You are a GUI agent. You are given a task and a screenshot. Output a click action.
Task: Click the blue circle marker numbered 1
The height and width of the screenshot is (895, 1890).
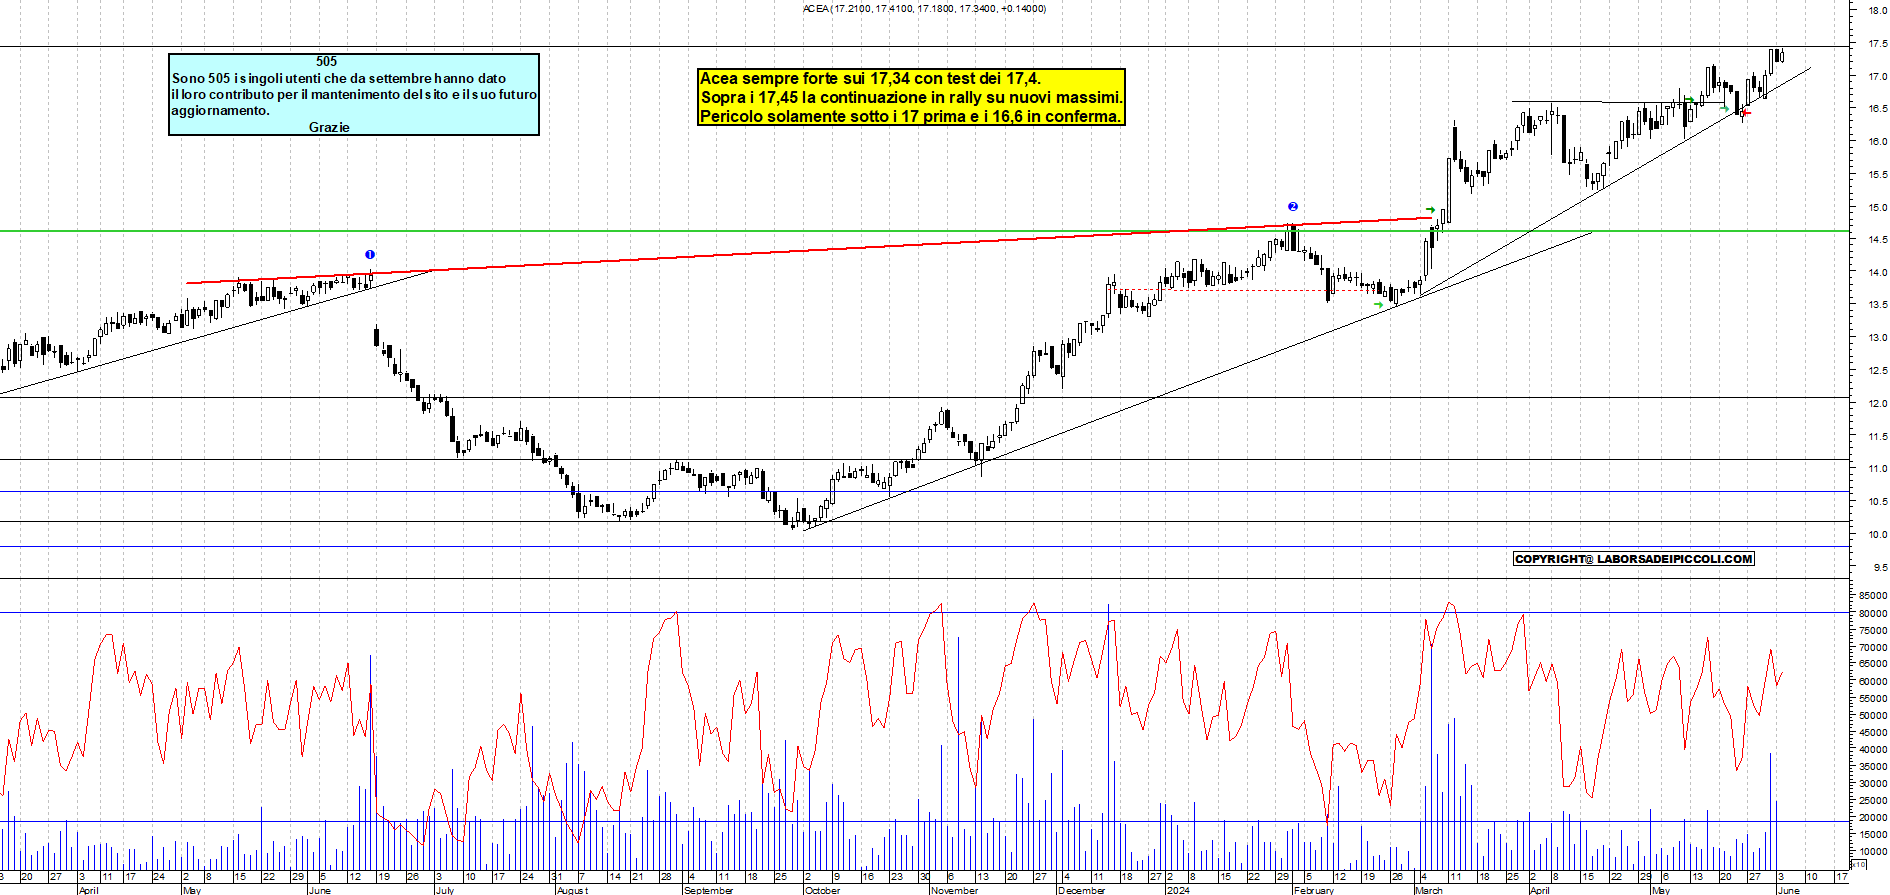pyautogui.click(x=370, y=255)
